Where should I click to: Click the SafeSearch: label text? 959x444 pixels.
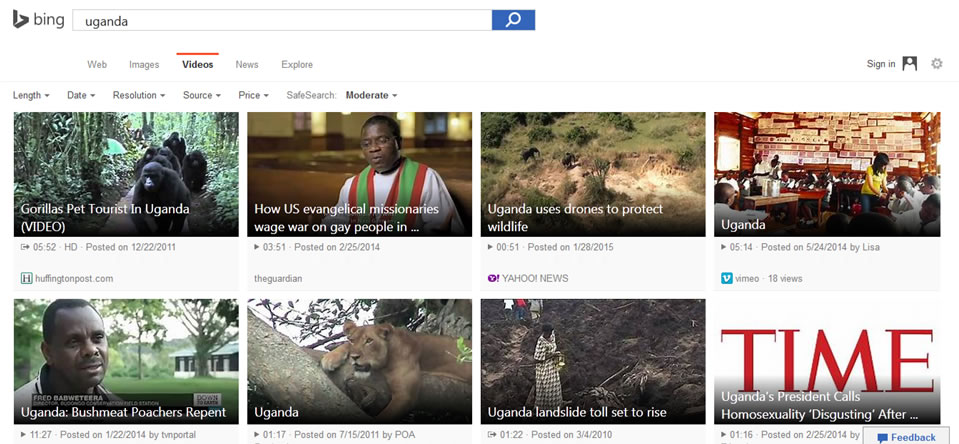pos(311,95)
